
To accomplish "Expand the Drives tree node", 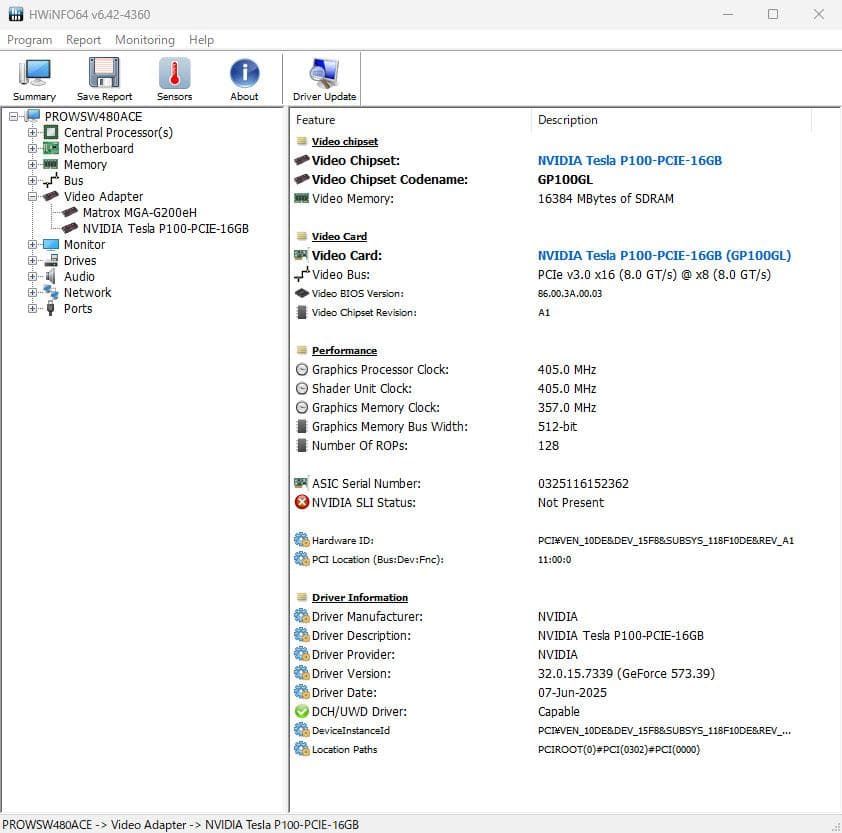I will click(33, 260).
